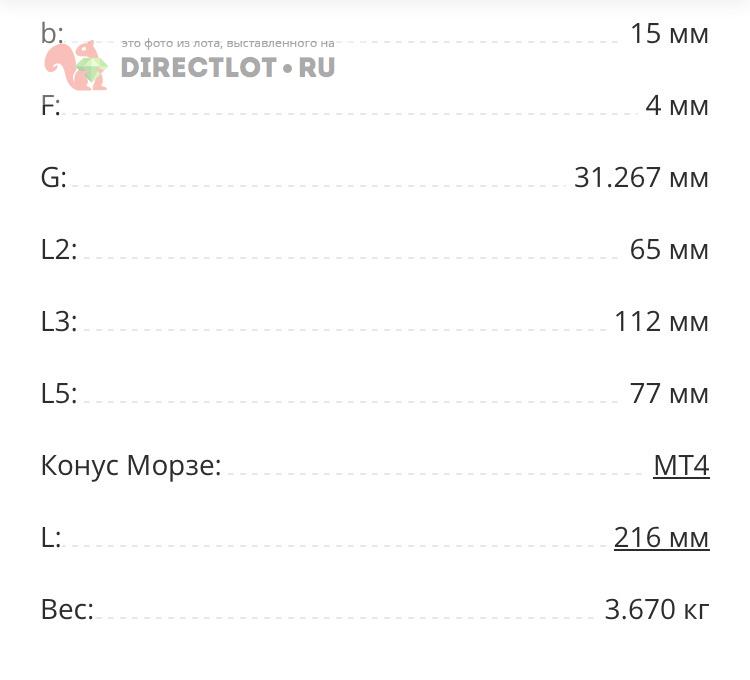The image size is (750, 680).
Task: Click the watermark caption about the lot photo
Action: point(228,44)
